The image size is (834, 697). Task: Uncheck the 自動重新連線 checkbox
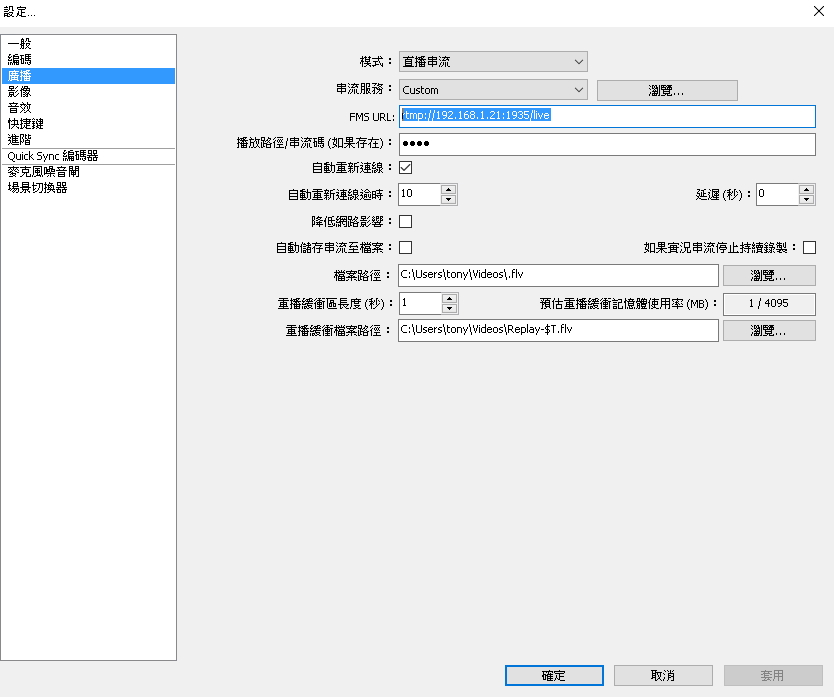click(x=405, y=168)
